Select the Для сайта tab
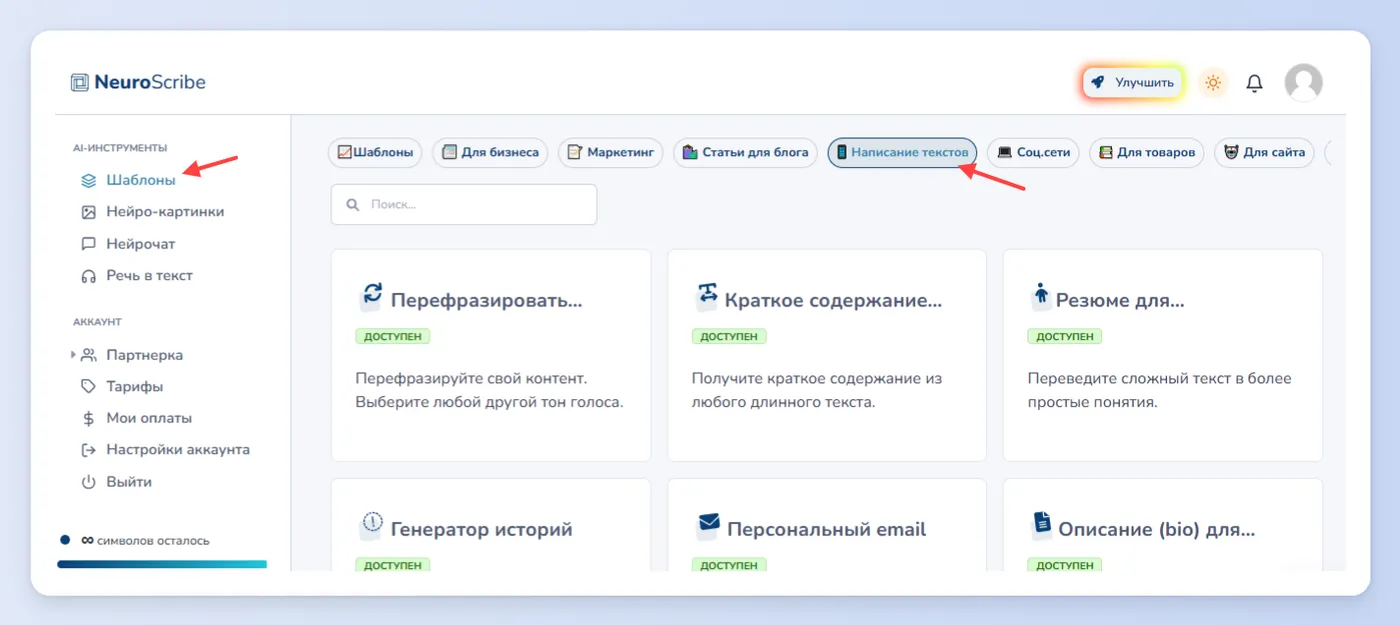This screenshot has width=1400, height=625. 1264,153
